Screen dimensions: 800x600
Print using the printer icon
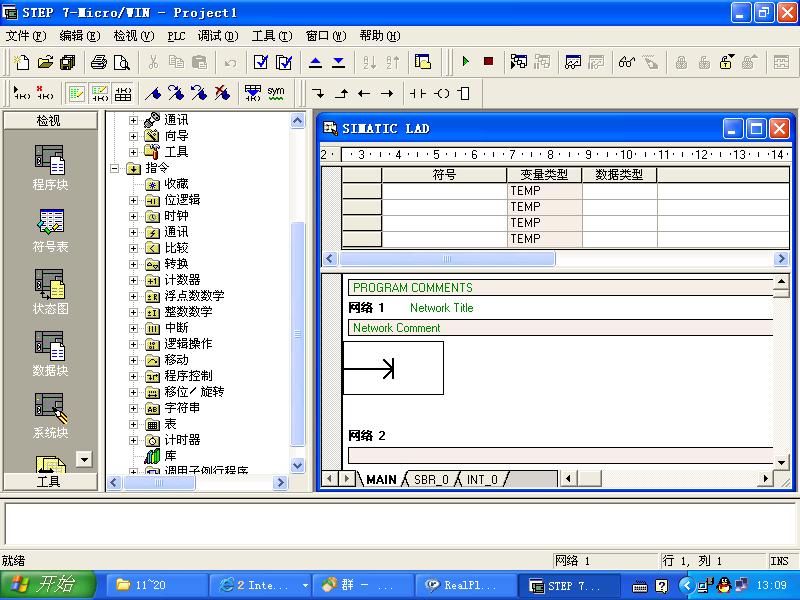pos(98,62)
